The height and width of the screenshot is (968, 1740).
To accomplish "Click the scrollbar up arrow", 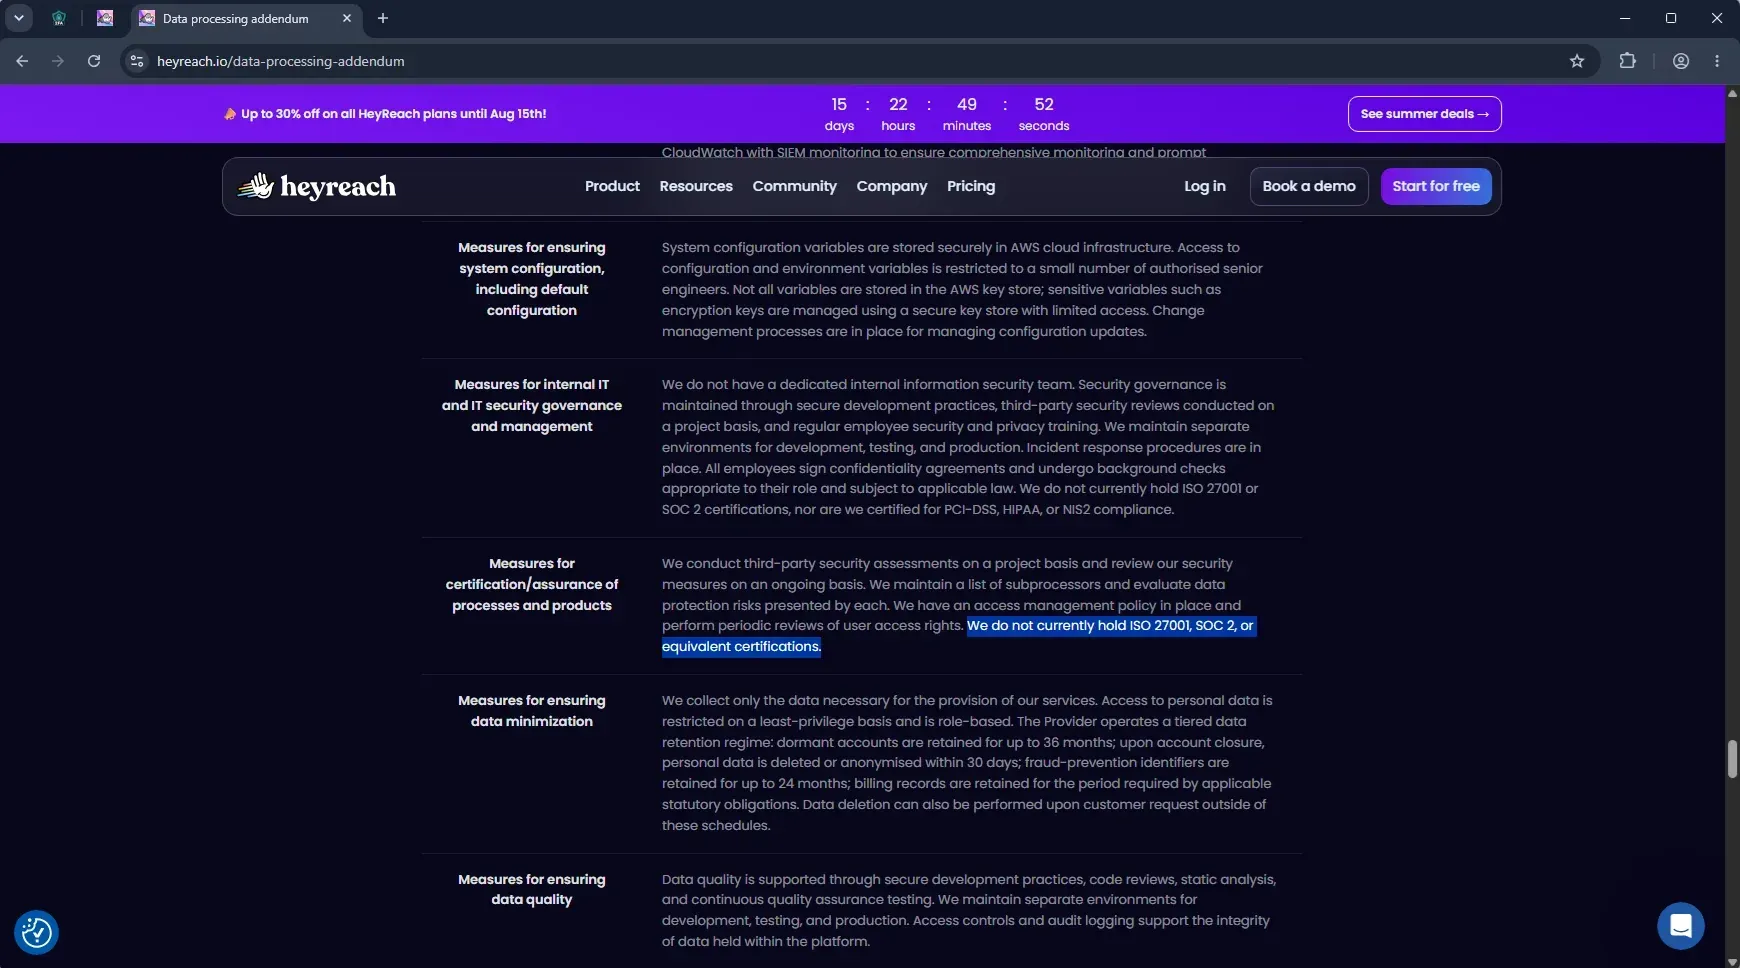I will 1732,93.
